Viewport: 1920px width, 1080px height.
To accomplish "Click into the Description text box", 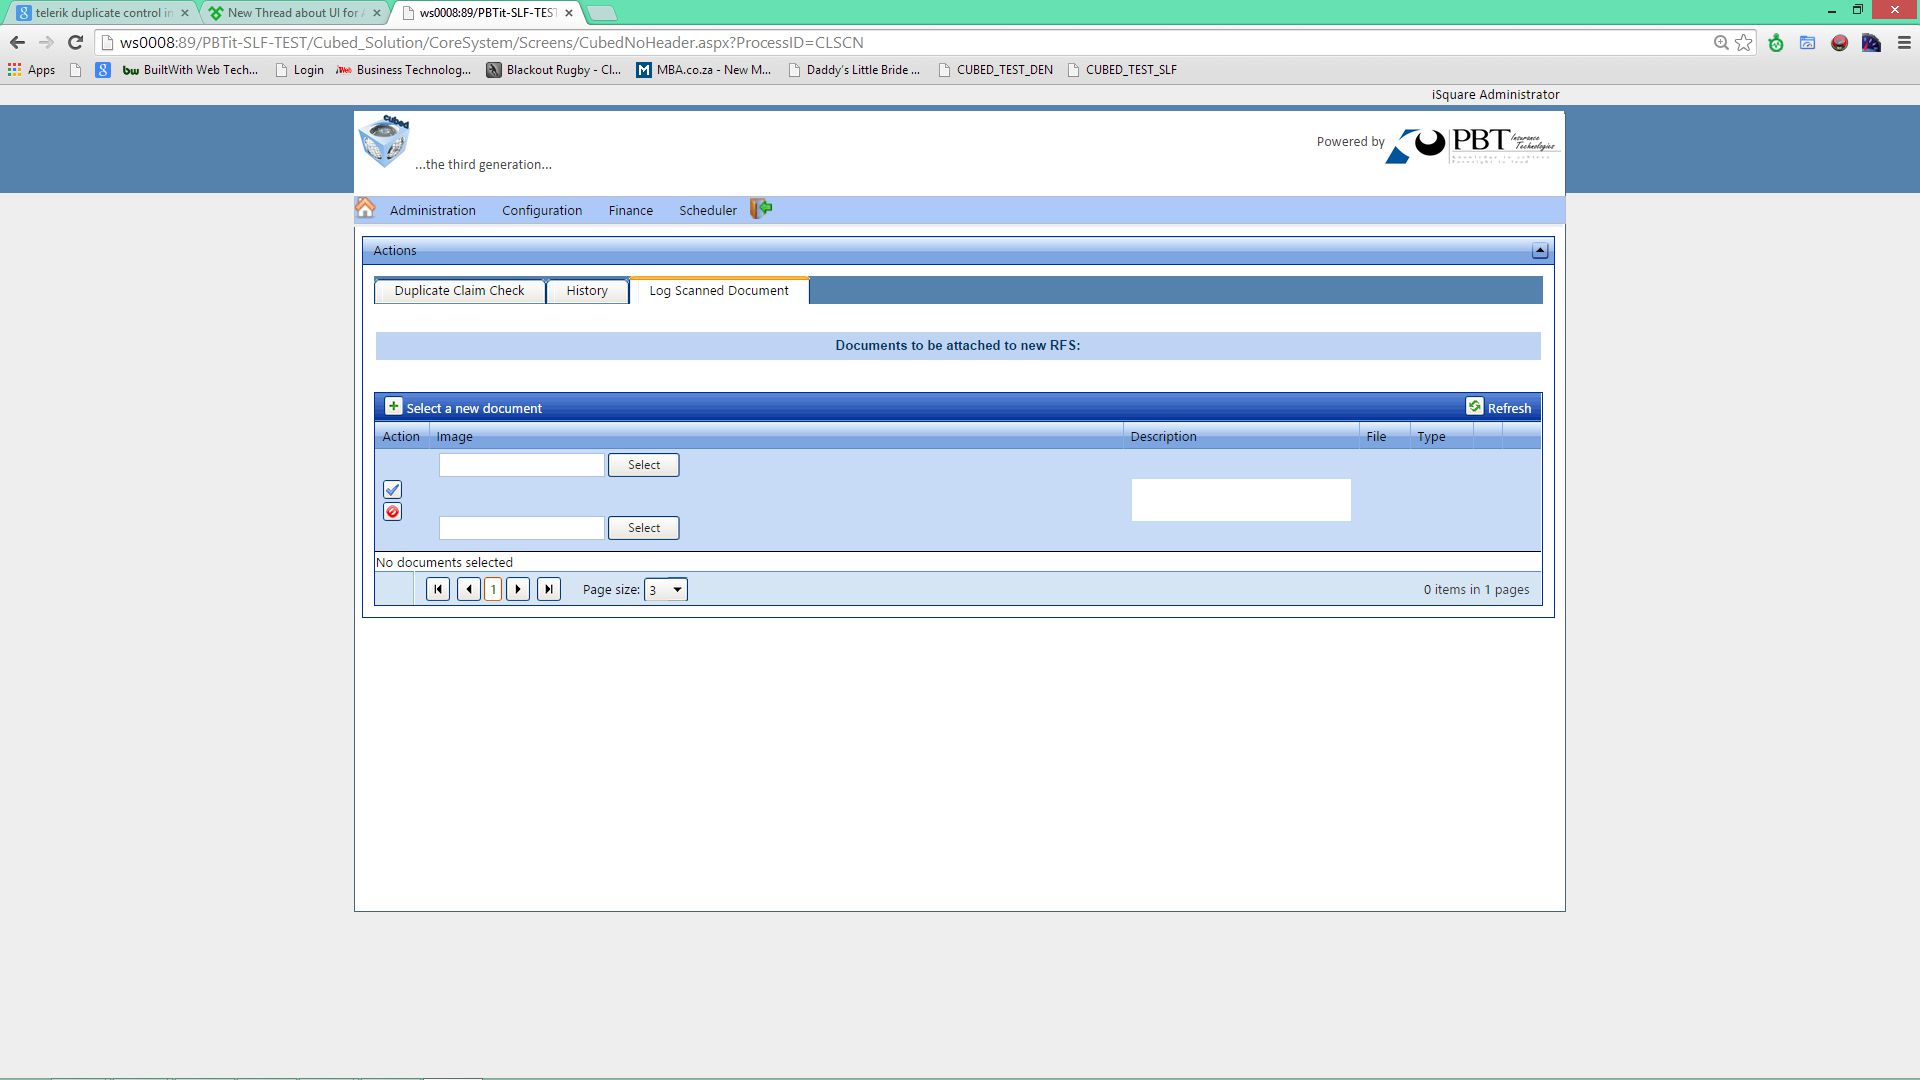I will (1240, 500).
